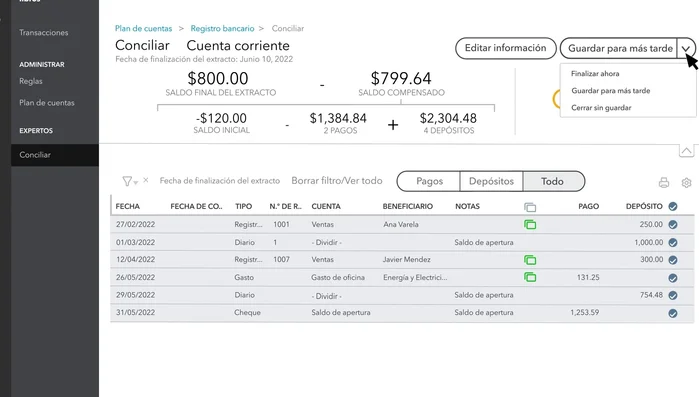Select the 27/02/2022 date cell
The image size is (699, 397).
(x=136, y=225)
